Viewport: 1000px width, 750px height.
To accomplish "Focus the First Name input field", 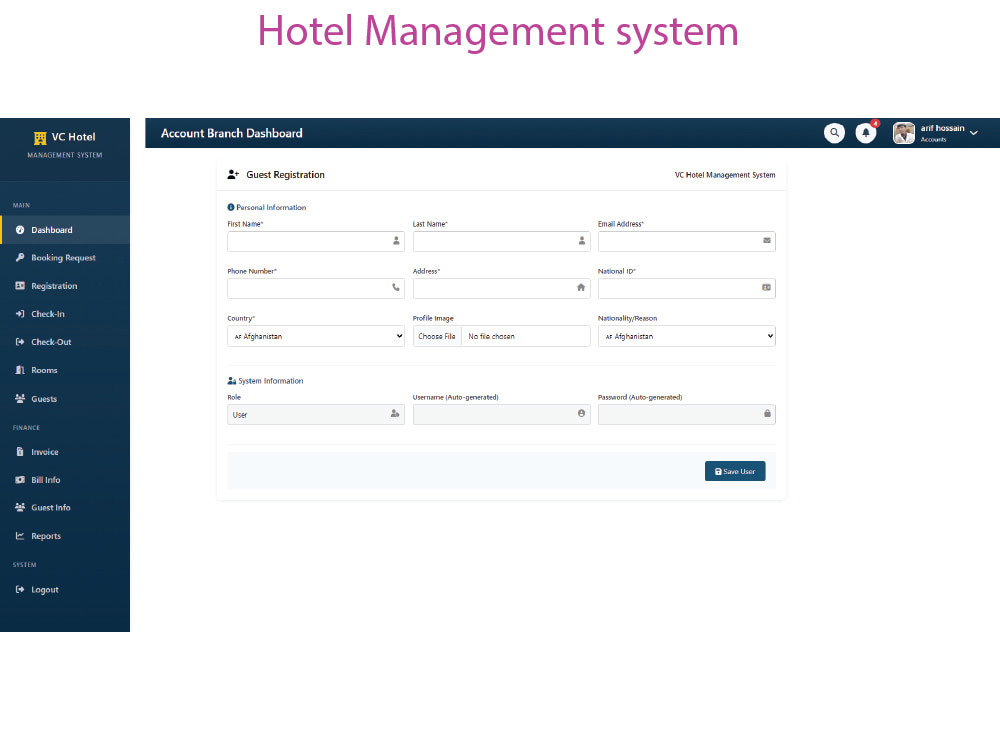I will 316,241.
